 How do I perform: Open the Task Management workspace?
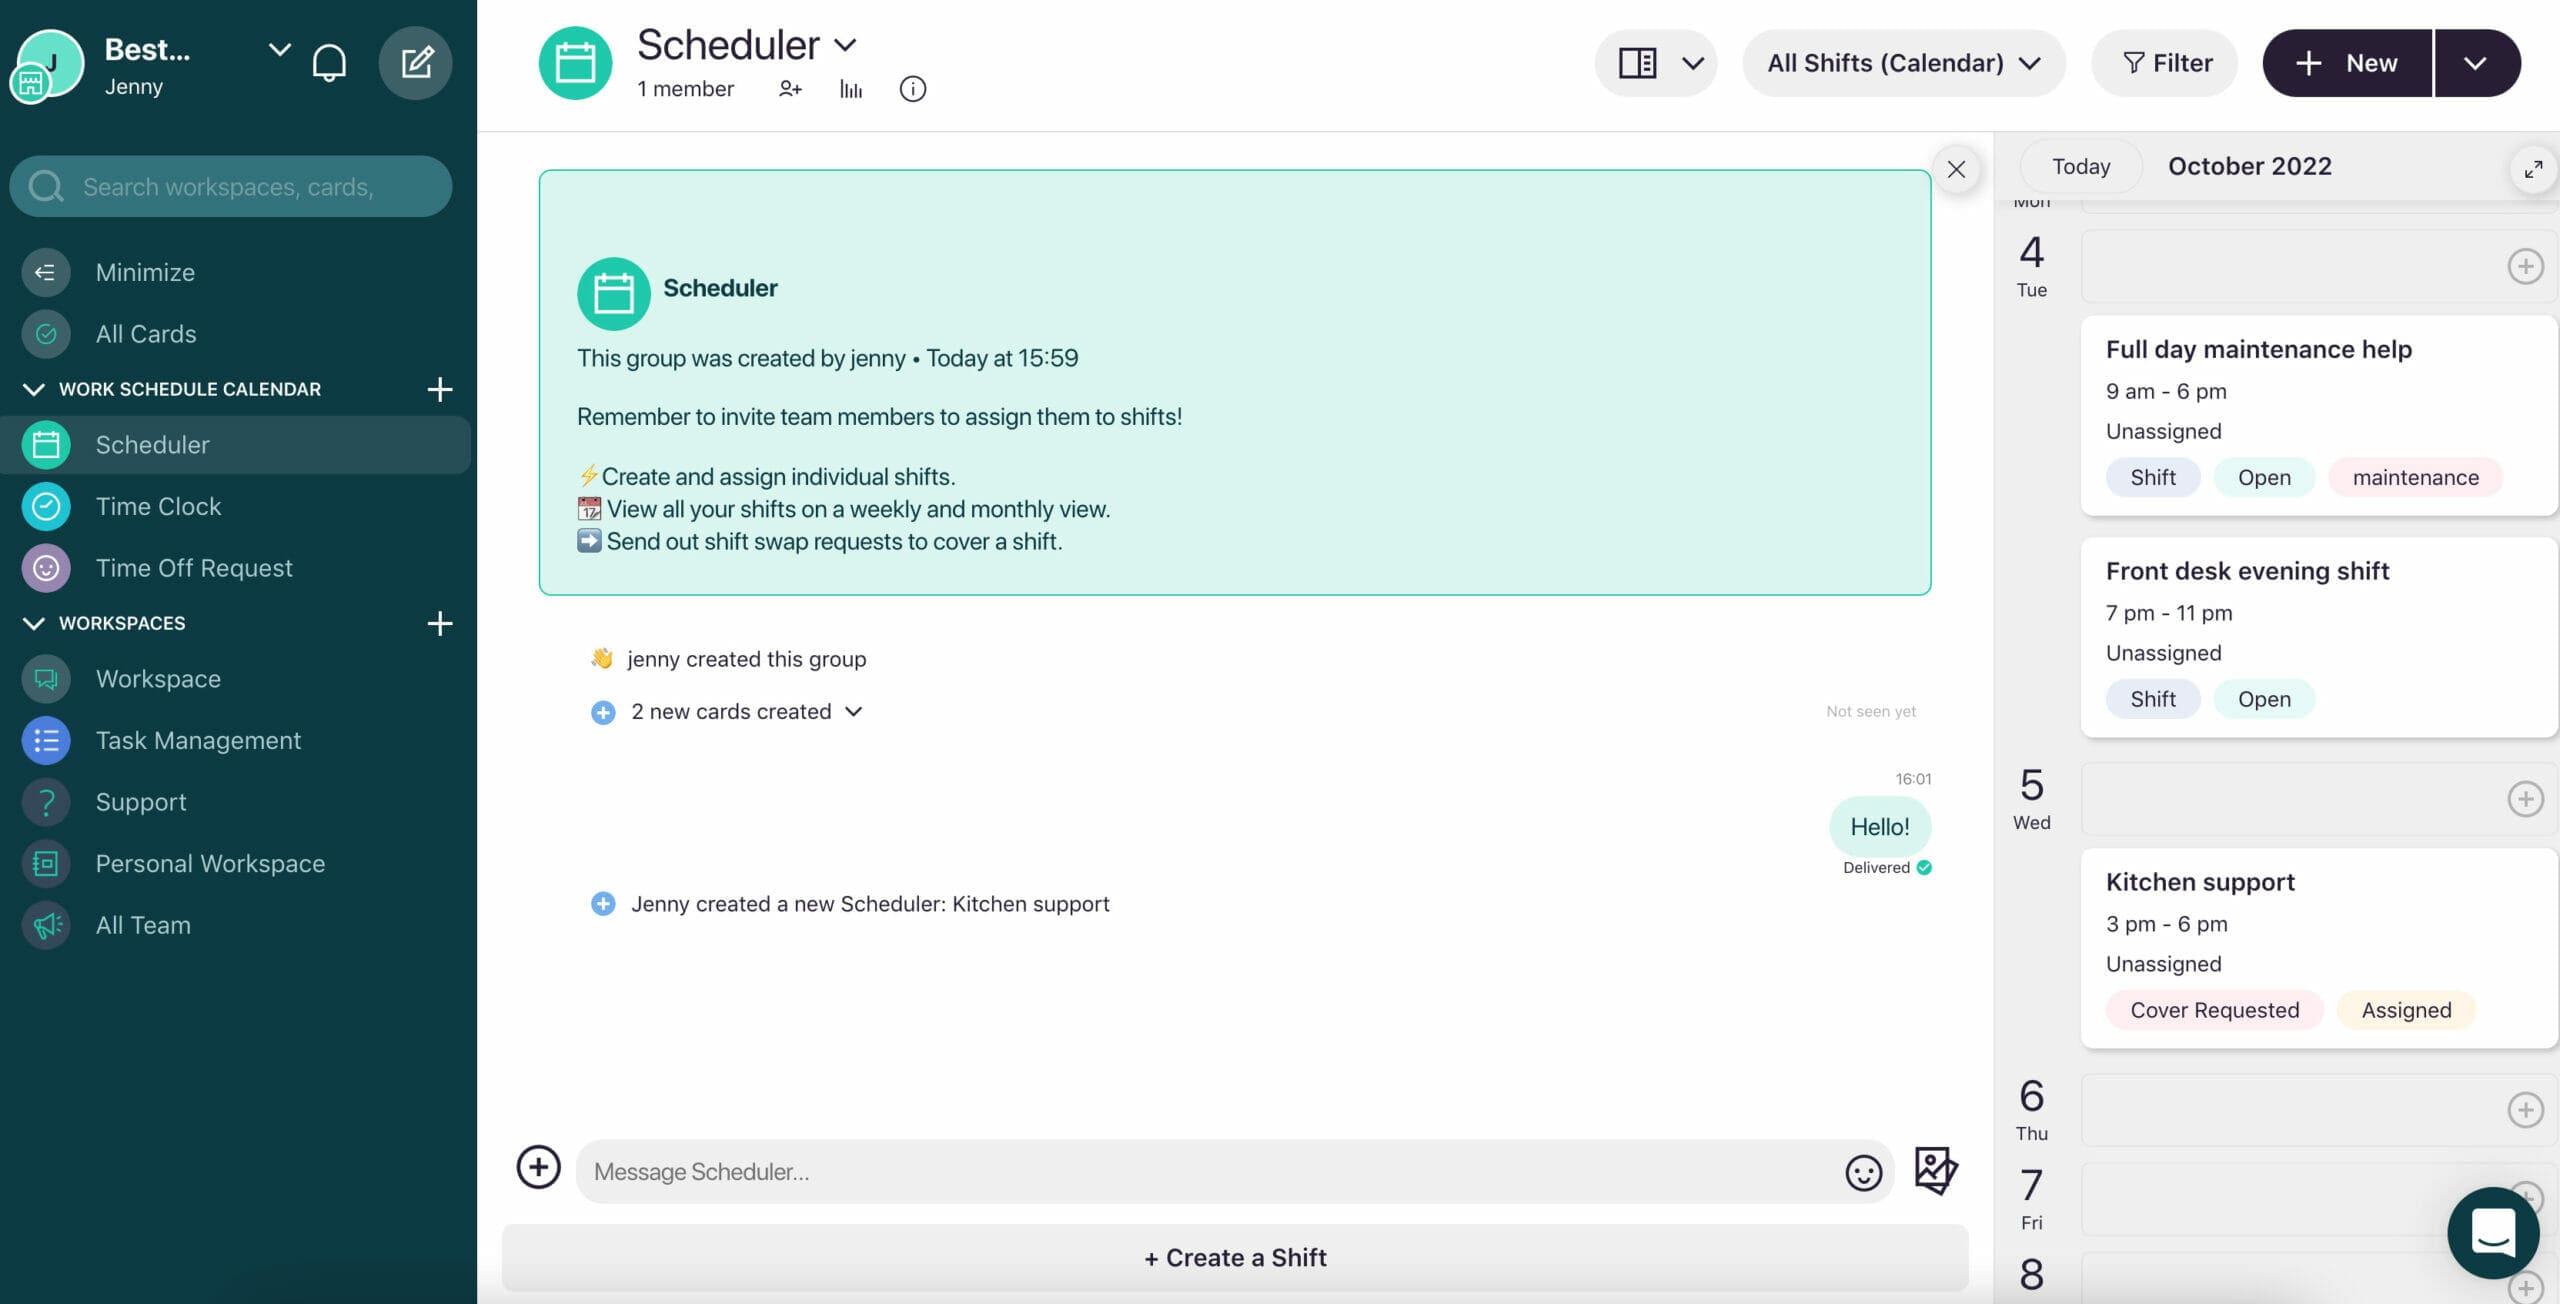[199, 740]
